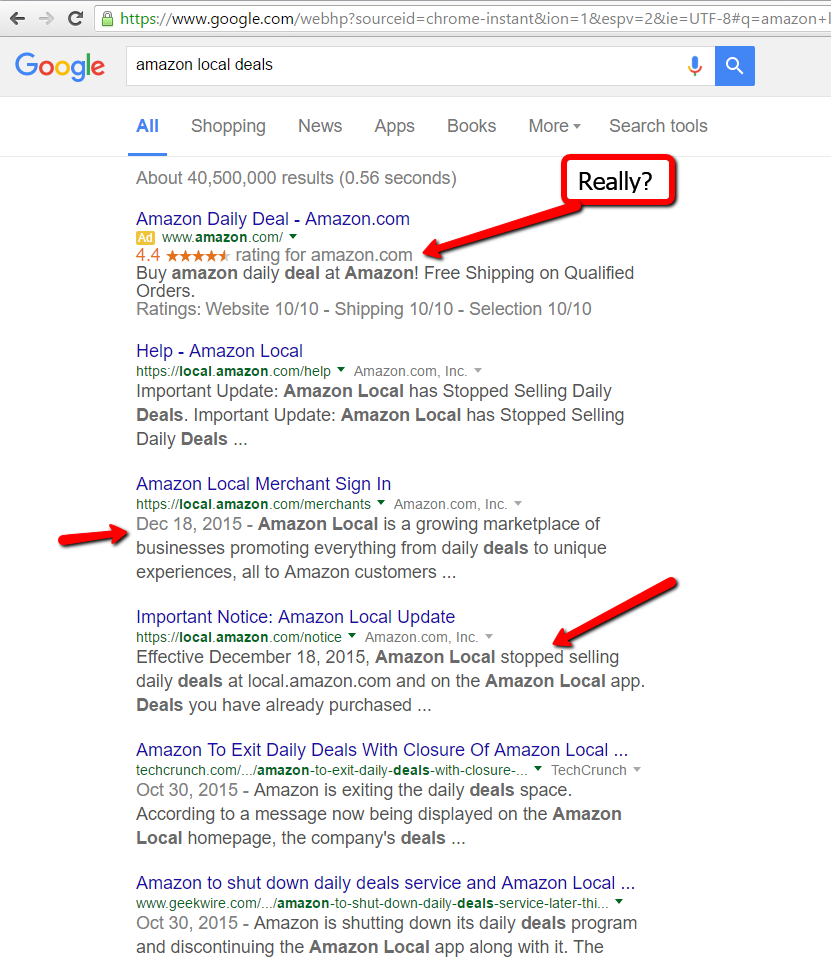Image resolution: width=831 pixels, height=958 pixels.
Task: Click the https://local.amazon.com/notice URL text
Action: tap(239, 637)
